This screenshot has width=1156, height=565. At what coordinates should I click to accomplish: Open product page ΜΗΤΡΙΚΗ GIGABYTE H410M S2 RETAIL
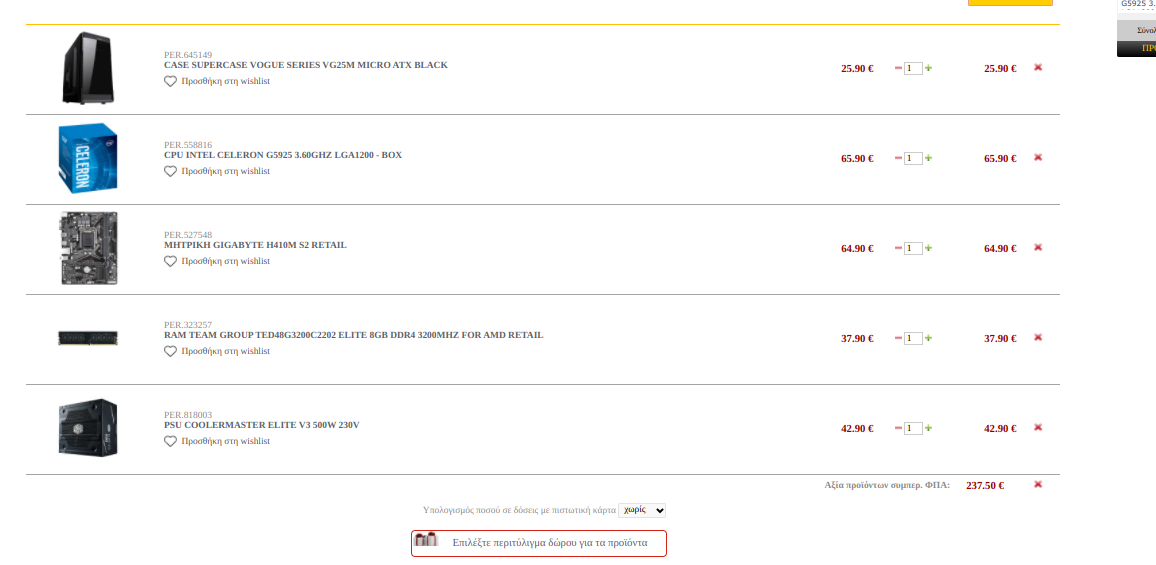point(255,245)
